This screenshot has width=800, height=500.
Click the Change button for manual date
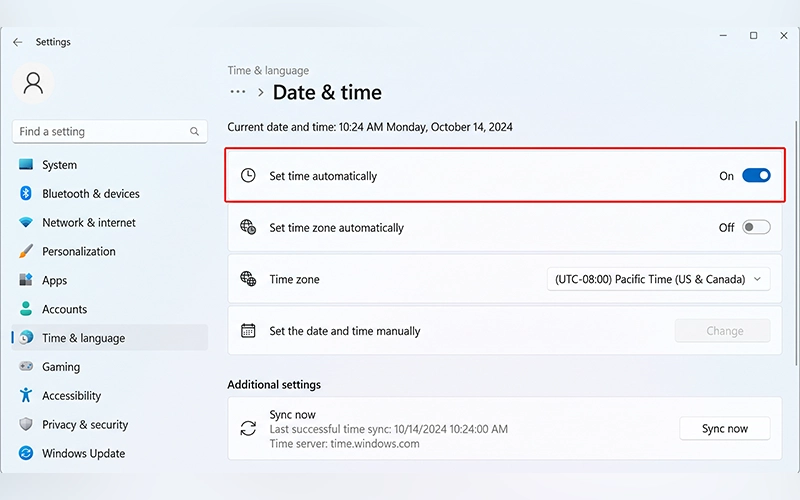coord(722,331)
